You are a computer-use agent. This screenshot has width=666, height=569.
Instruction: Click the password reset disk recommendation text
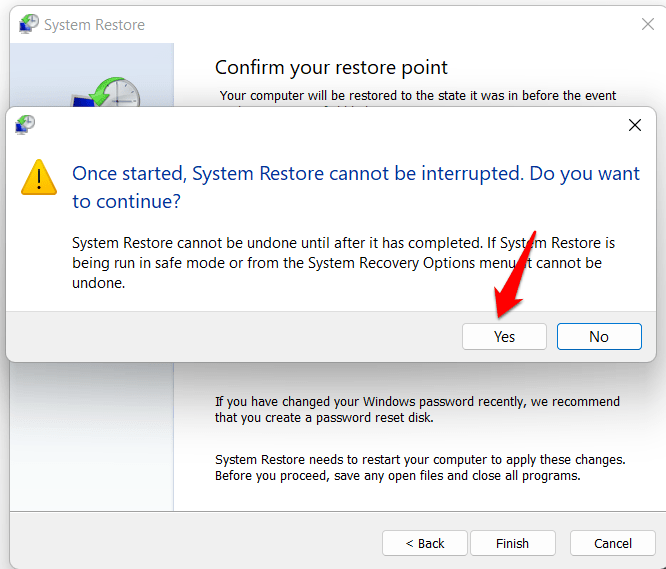(417, 409)
